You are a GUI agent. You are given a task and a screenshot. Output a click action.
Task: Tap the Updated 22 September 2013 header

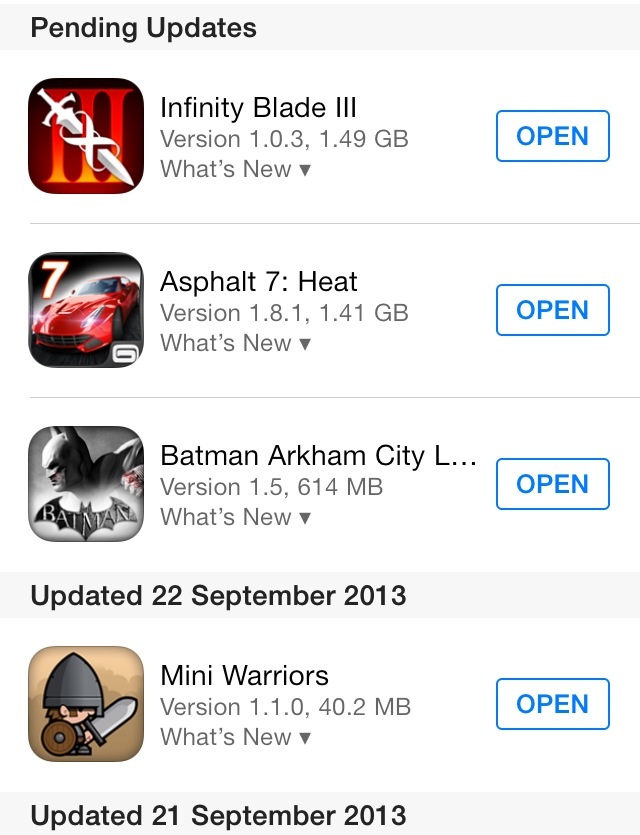[320, 595]
